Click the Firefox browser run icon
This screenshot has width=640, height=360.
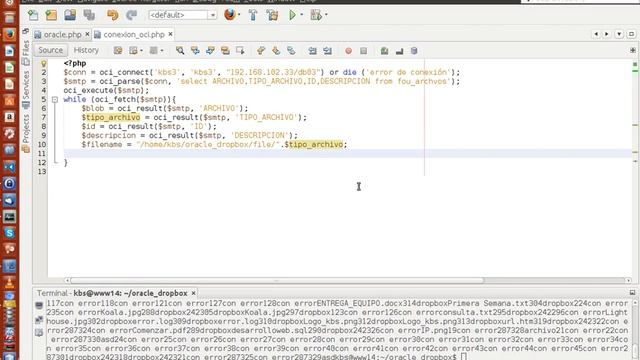[x=230, y=15]
